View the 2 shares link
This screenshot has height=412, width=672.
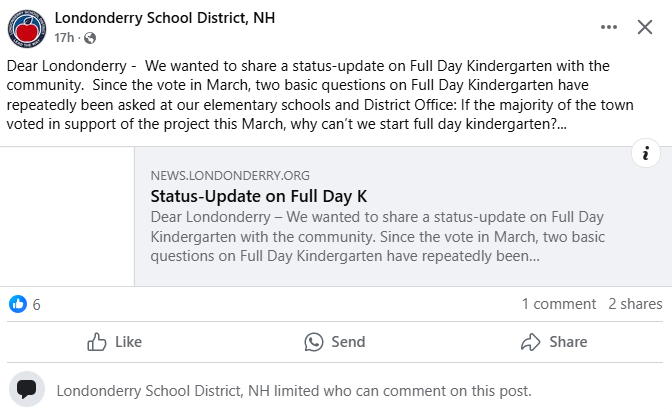coord(635,304)
